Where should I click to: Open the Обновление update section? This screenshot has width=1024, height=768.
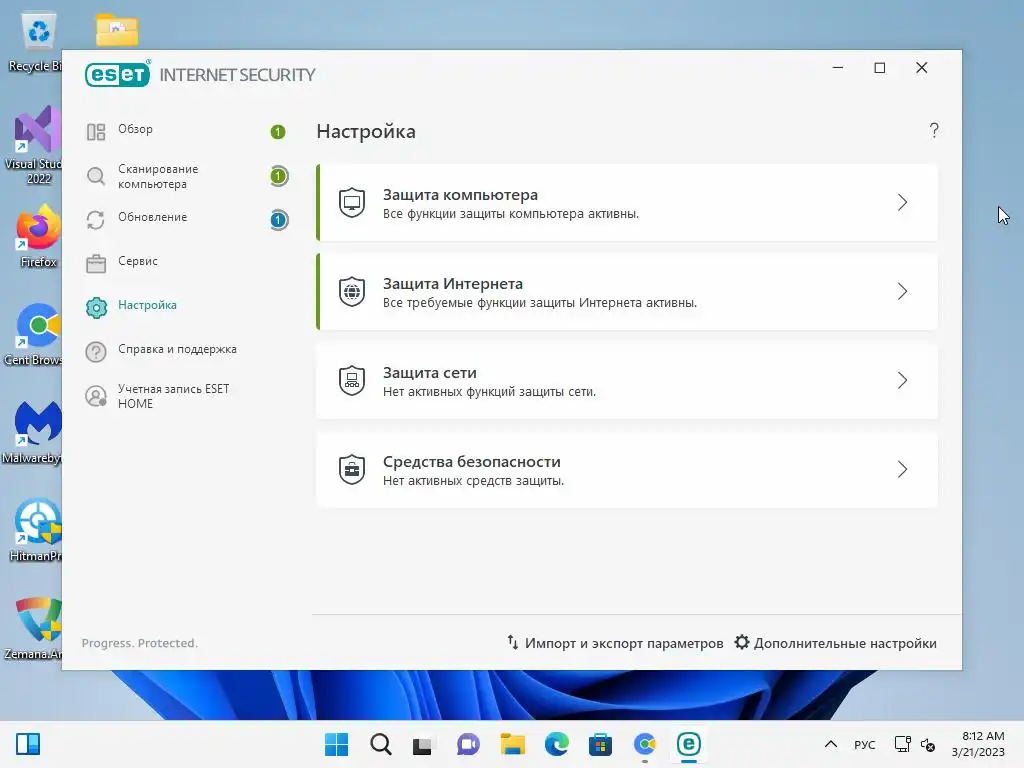152,217
